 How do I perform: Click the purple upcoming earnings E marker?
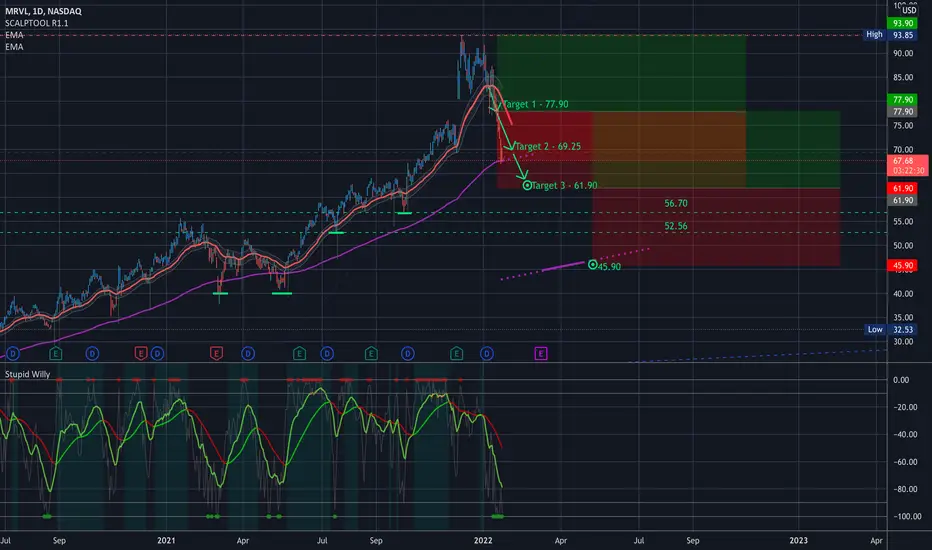540,354
